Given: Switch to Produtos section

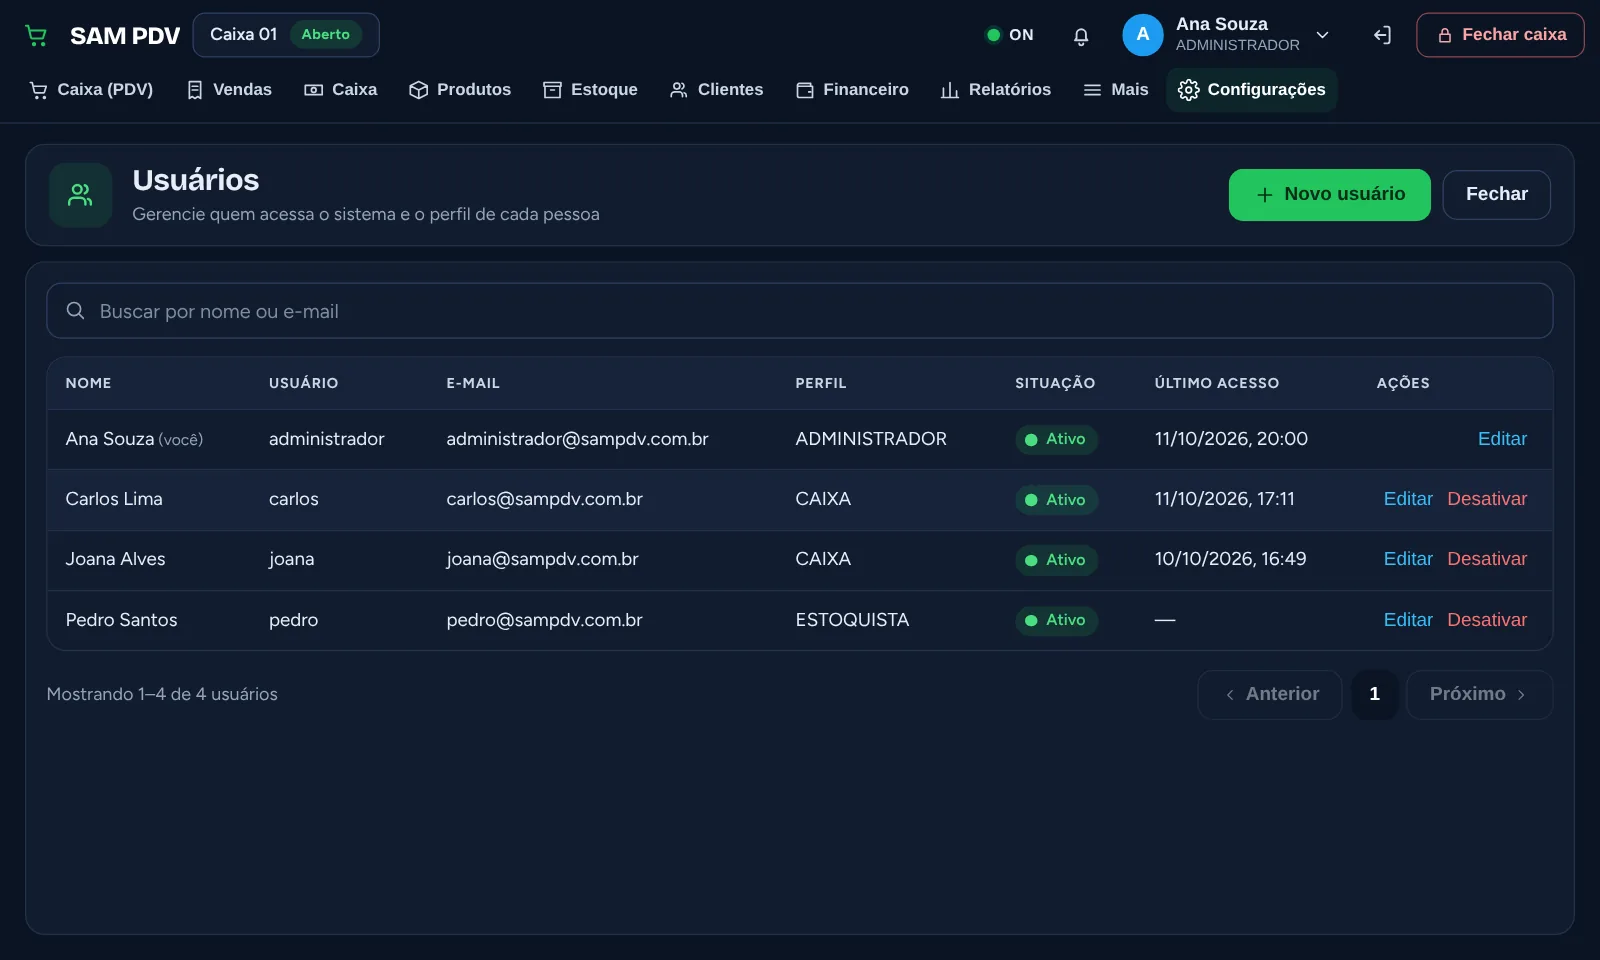Looking at the screenshot, I should (460, 90).
